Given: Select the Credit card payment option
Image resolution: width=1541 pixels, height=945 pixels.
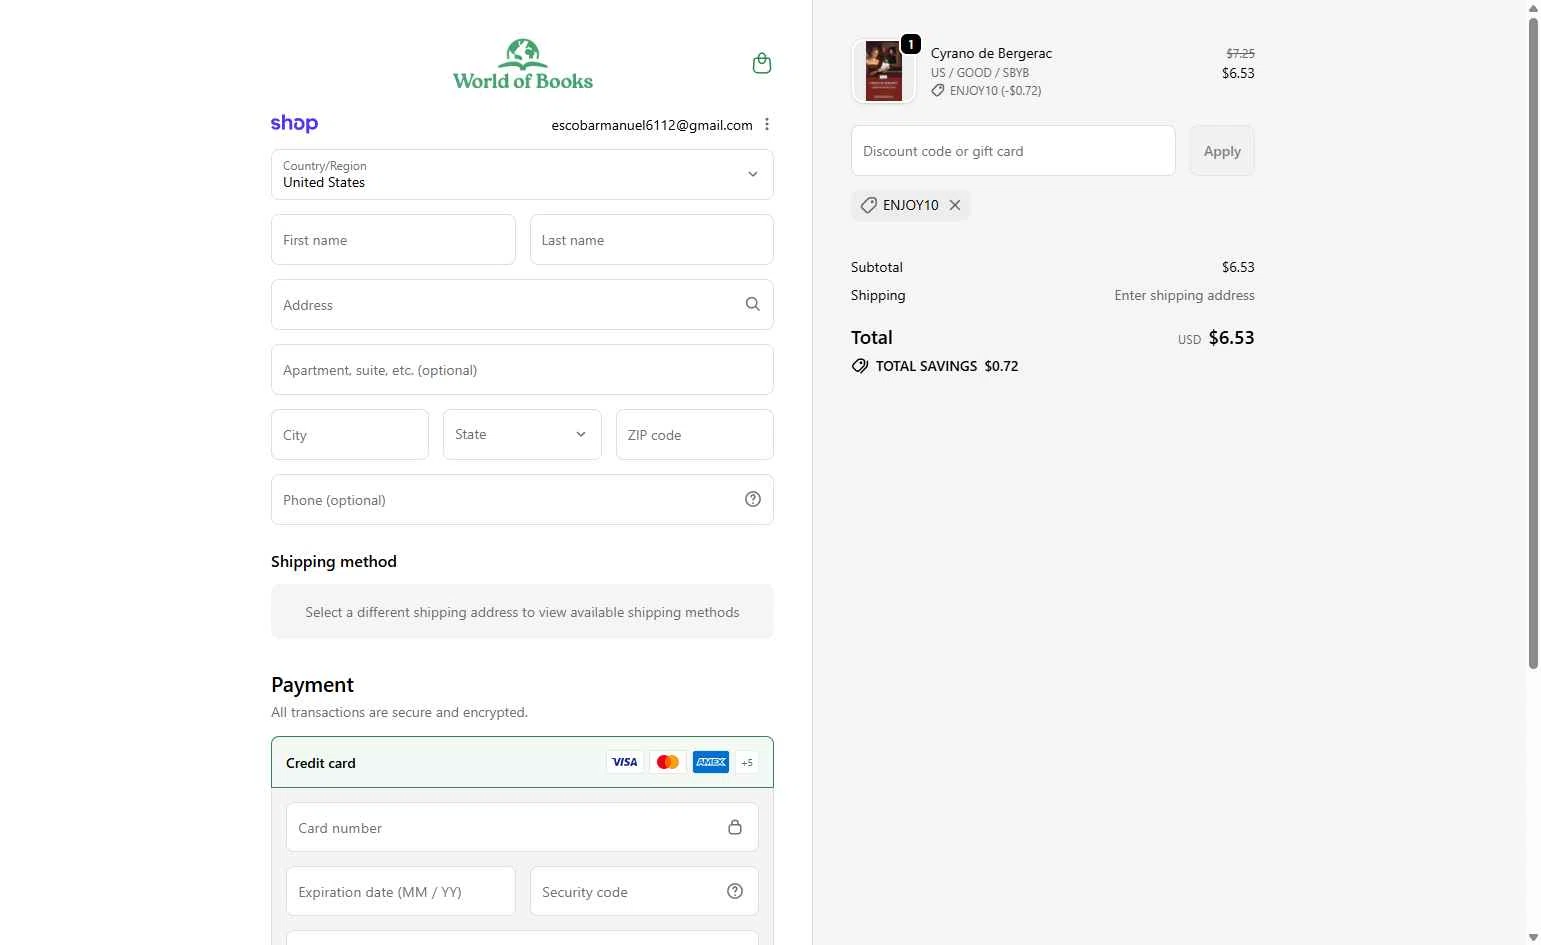Looking at the screenshot, I should pos(522,762).
